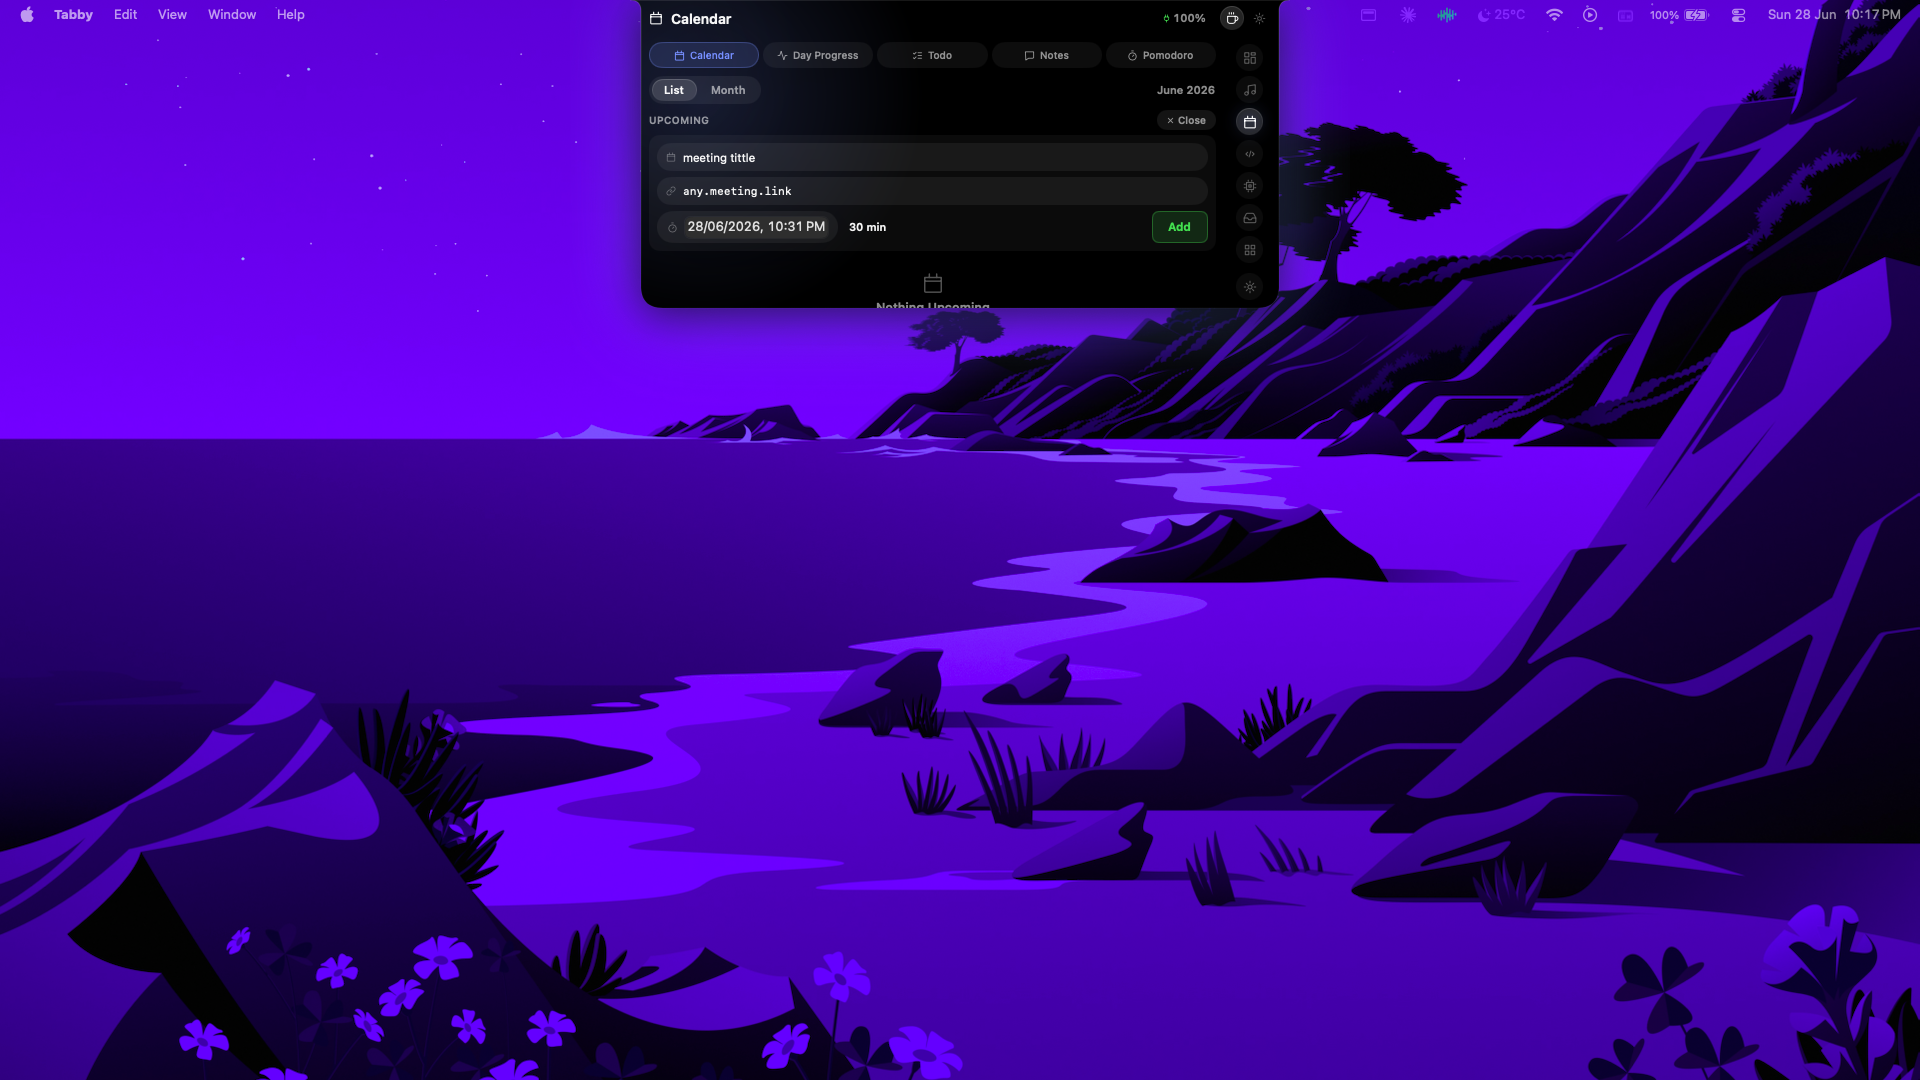Click the UPCOMING section heading
Screen dimensions: 1920x1080
point(679,120)
